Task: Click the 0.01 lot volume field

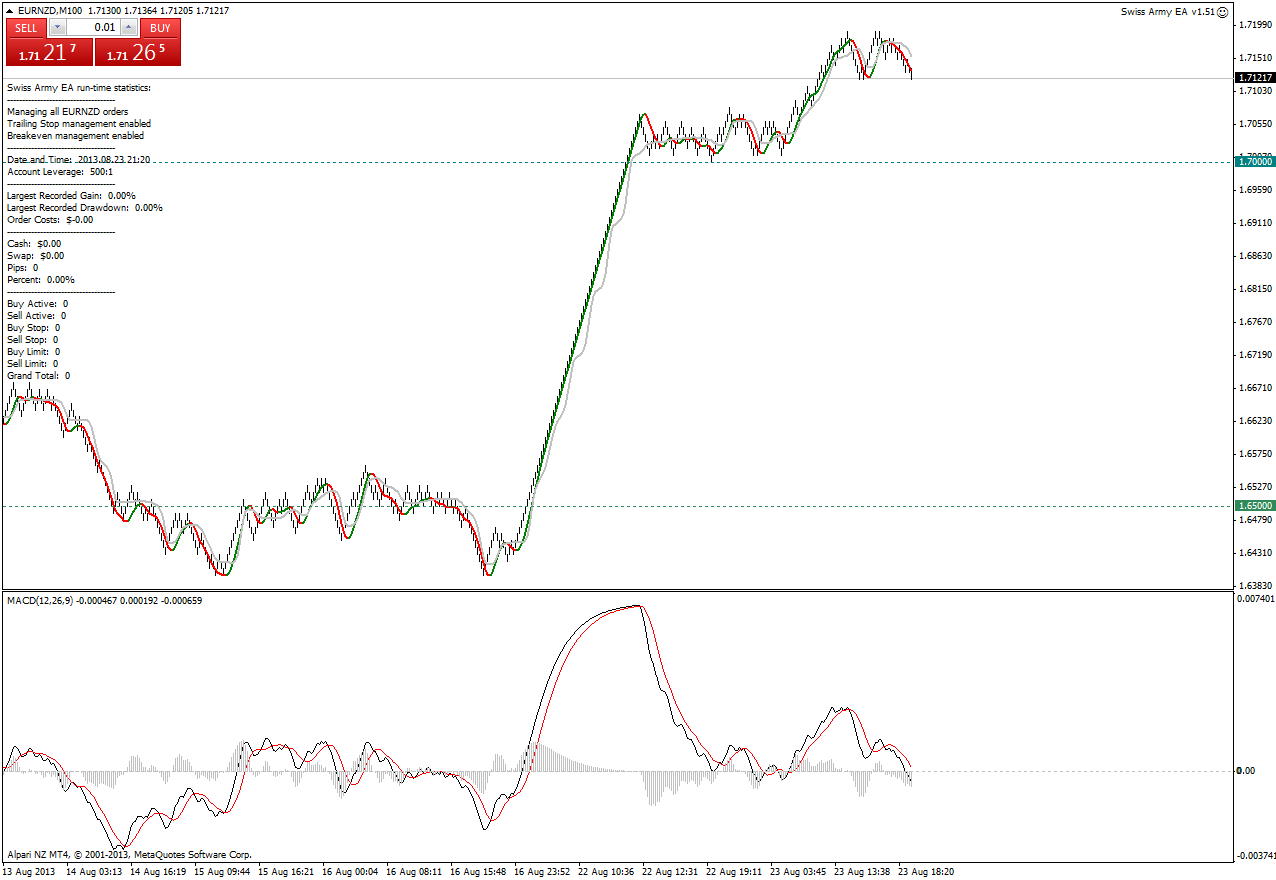Action: click(94, 28)
